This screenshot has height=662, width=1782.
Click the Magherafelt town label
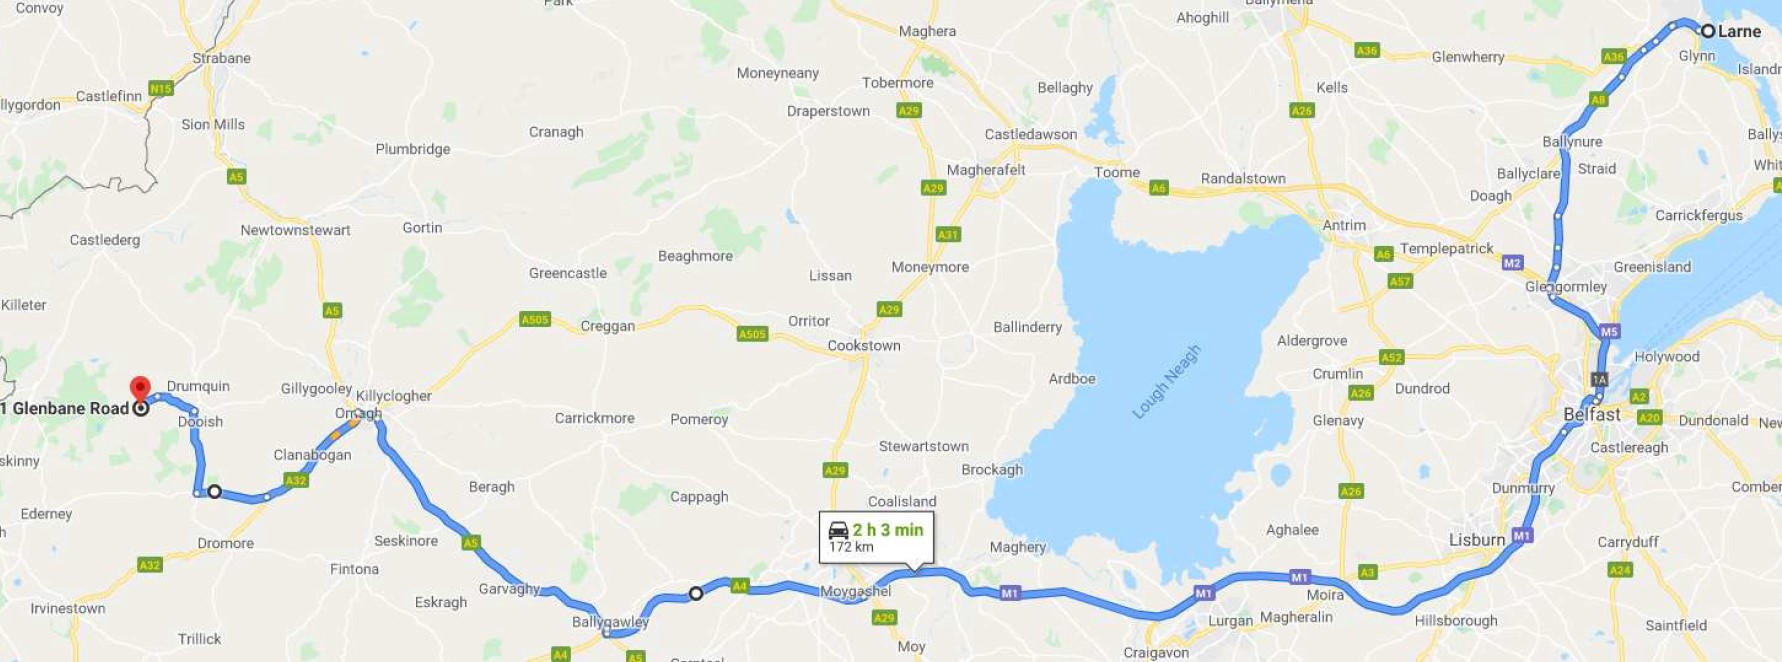[x=986, y=170]
